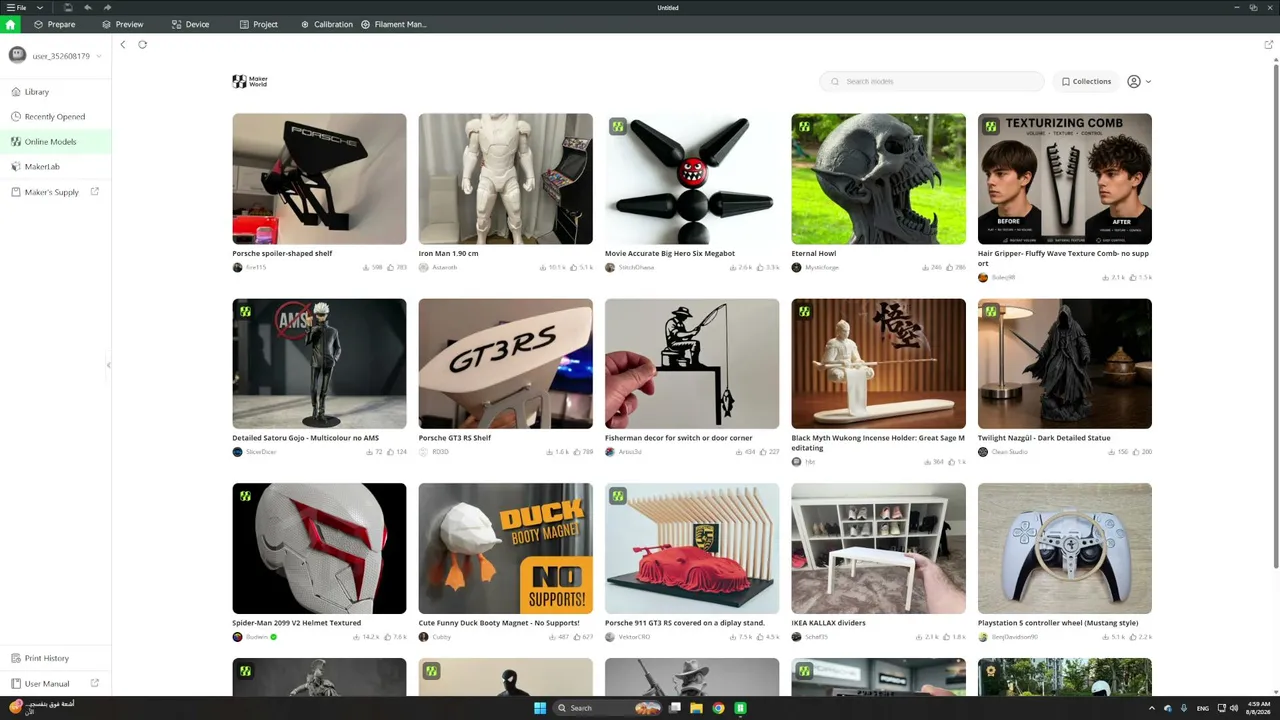Open Google Chrome from the taskbar
The width and height of the screenshot is (1280, 720).
pyautogui.click(x=718, y=708)
